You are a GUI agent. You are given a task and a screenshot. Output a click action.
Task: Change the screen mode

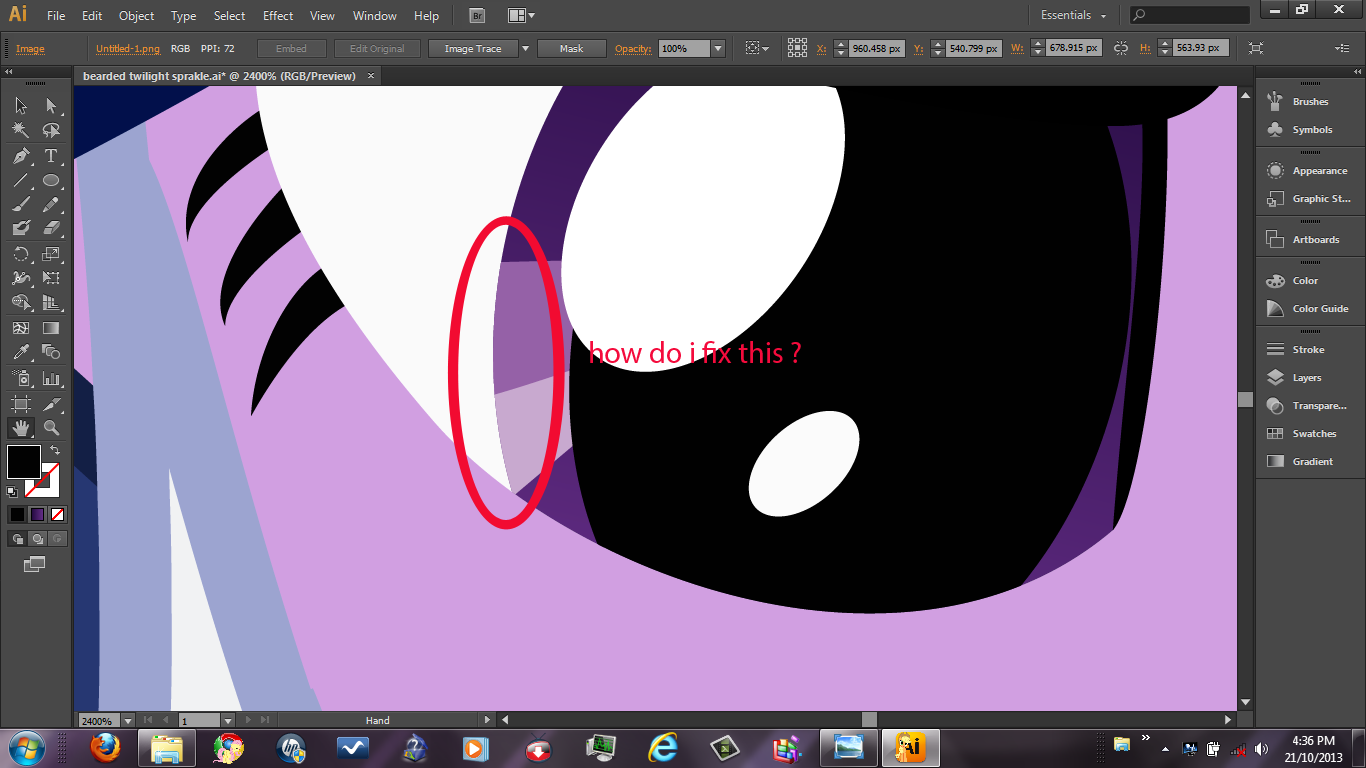click(35, 564)
